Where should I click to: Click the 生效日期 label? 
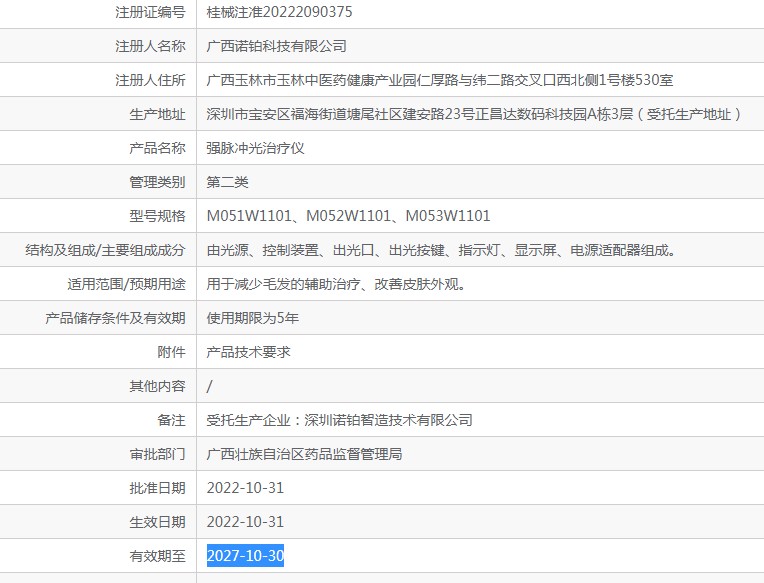[x=157, y=522]
